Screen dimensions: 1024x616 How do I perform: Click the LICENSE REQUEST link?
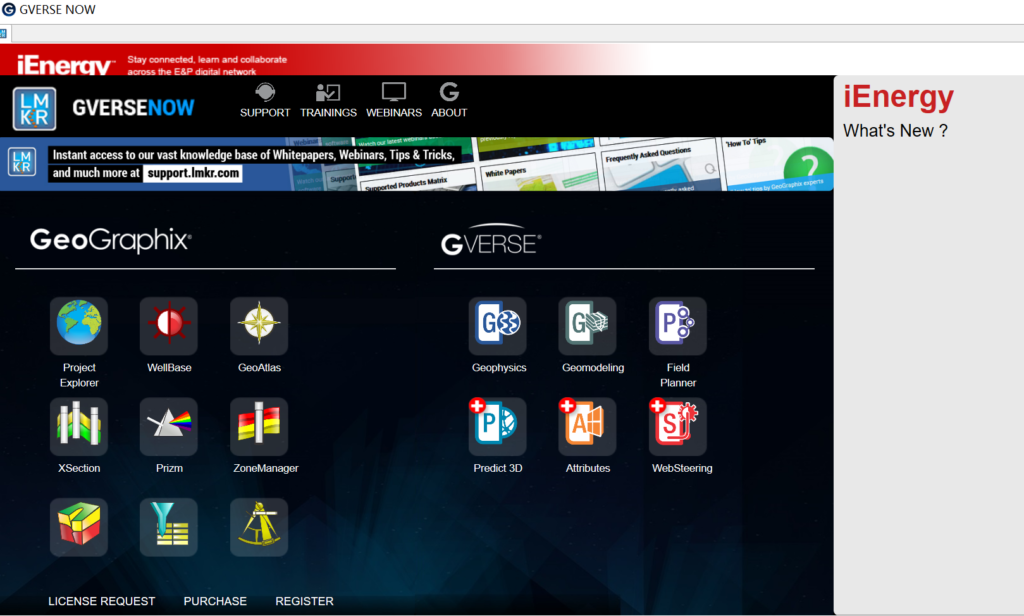pos(102,601)
